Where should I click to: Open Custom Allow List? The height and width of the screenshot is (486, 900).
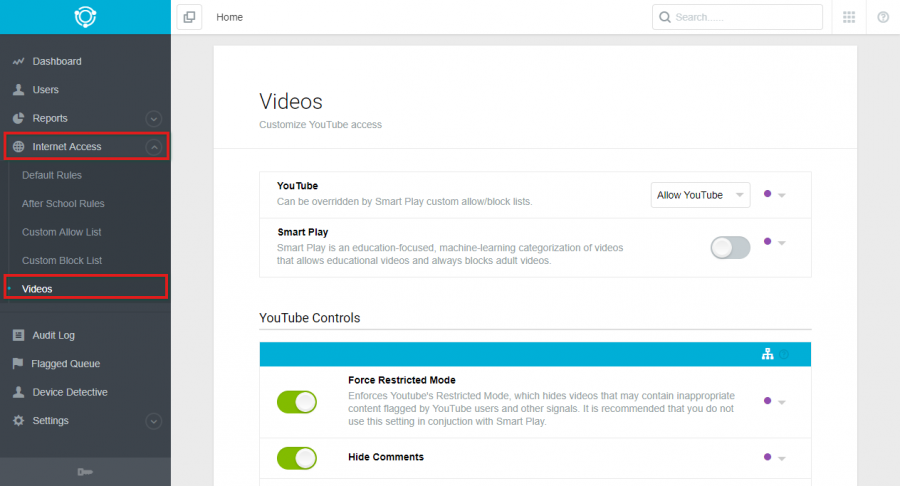coord(61,232)
